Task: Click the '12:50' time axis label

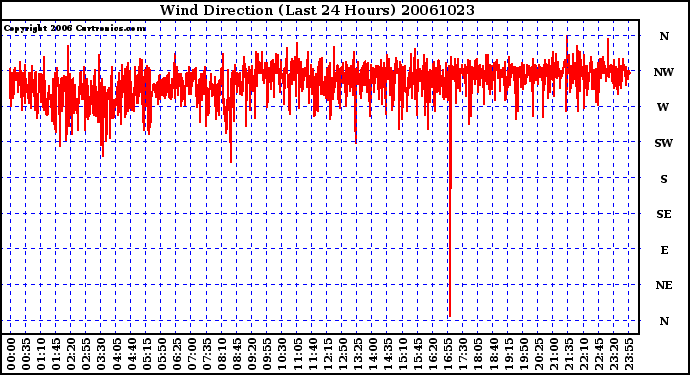Action: [342, 354]
